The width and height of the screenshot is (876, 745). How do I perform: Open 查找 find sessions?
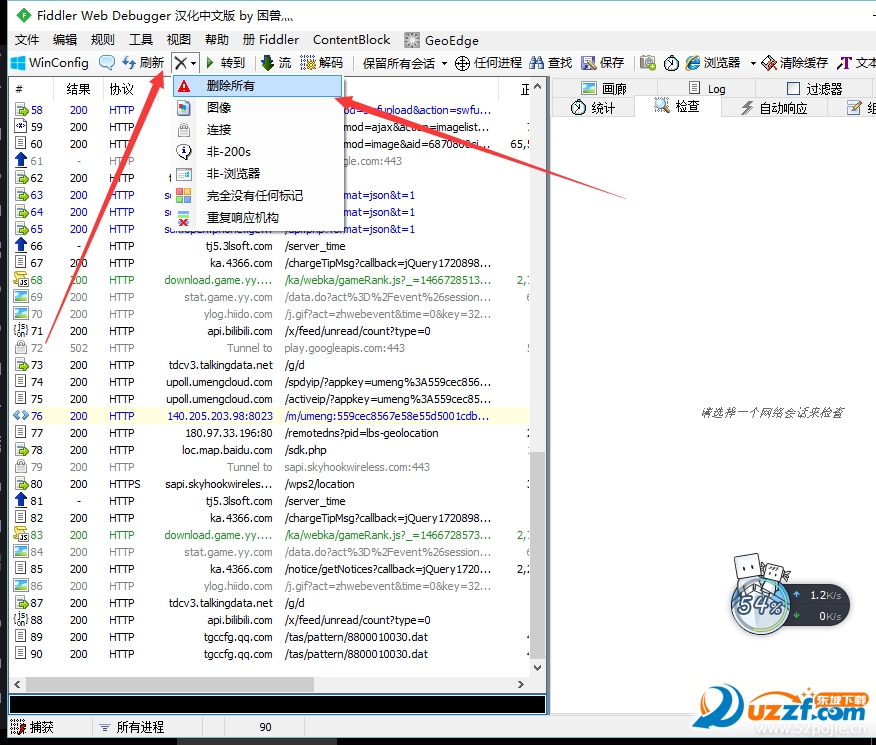551,63
